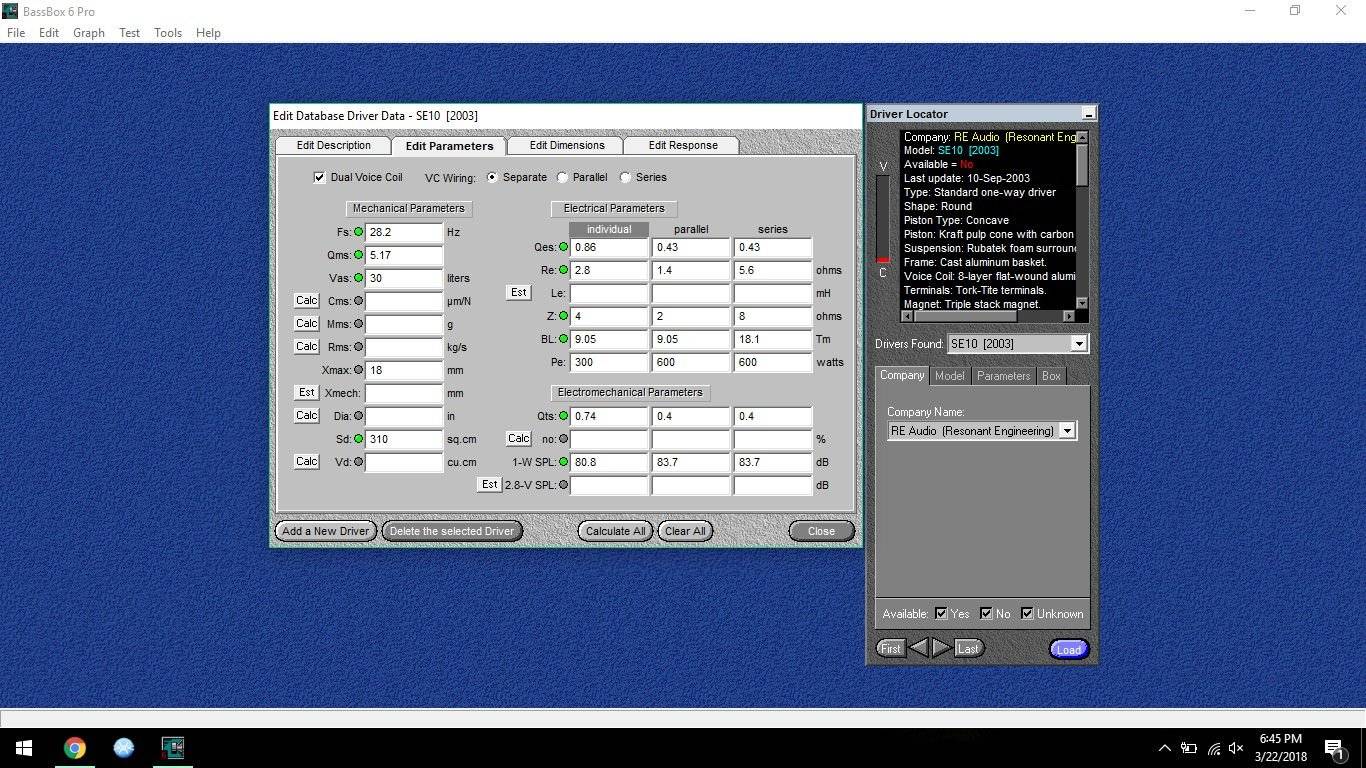Jump to First driver
The height and width of the screenshot is (768, 1366).
(890, 648)
